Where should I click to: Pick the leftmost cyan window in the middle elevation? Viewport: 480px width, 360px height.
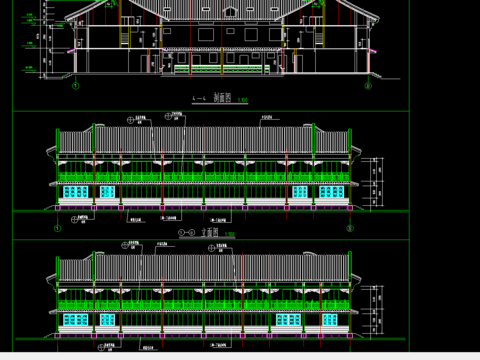[76, 192]
